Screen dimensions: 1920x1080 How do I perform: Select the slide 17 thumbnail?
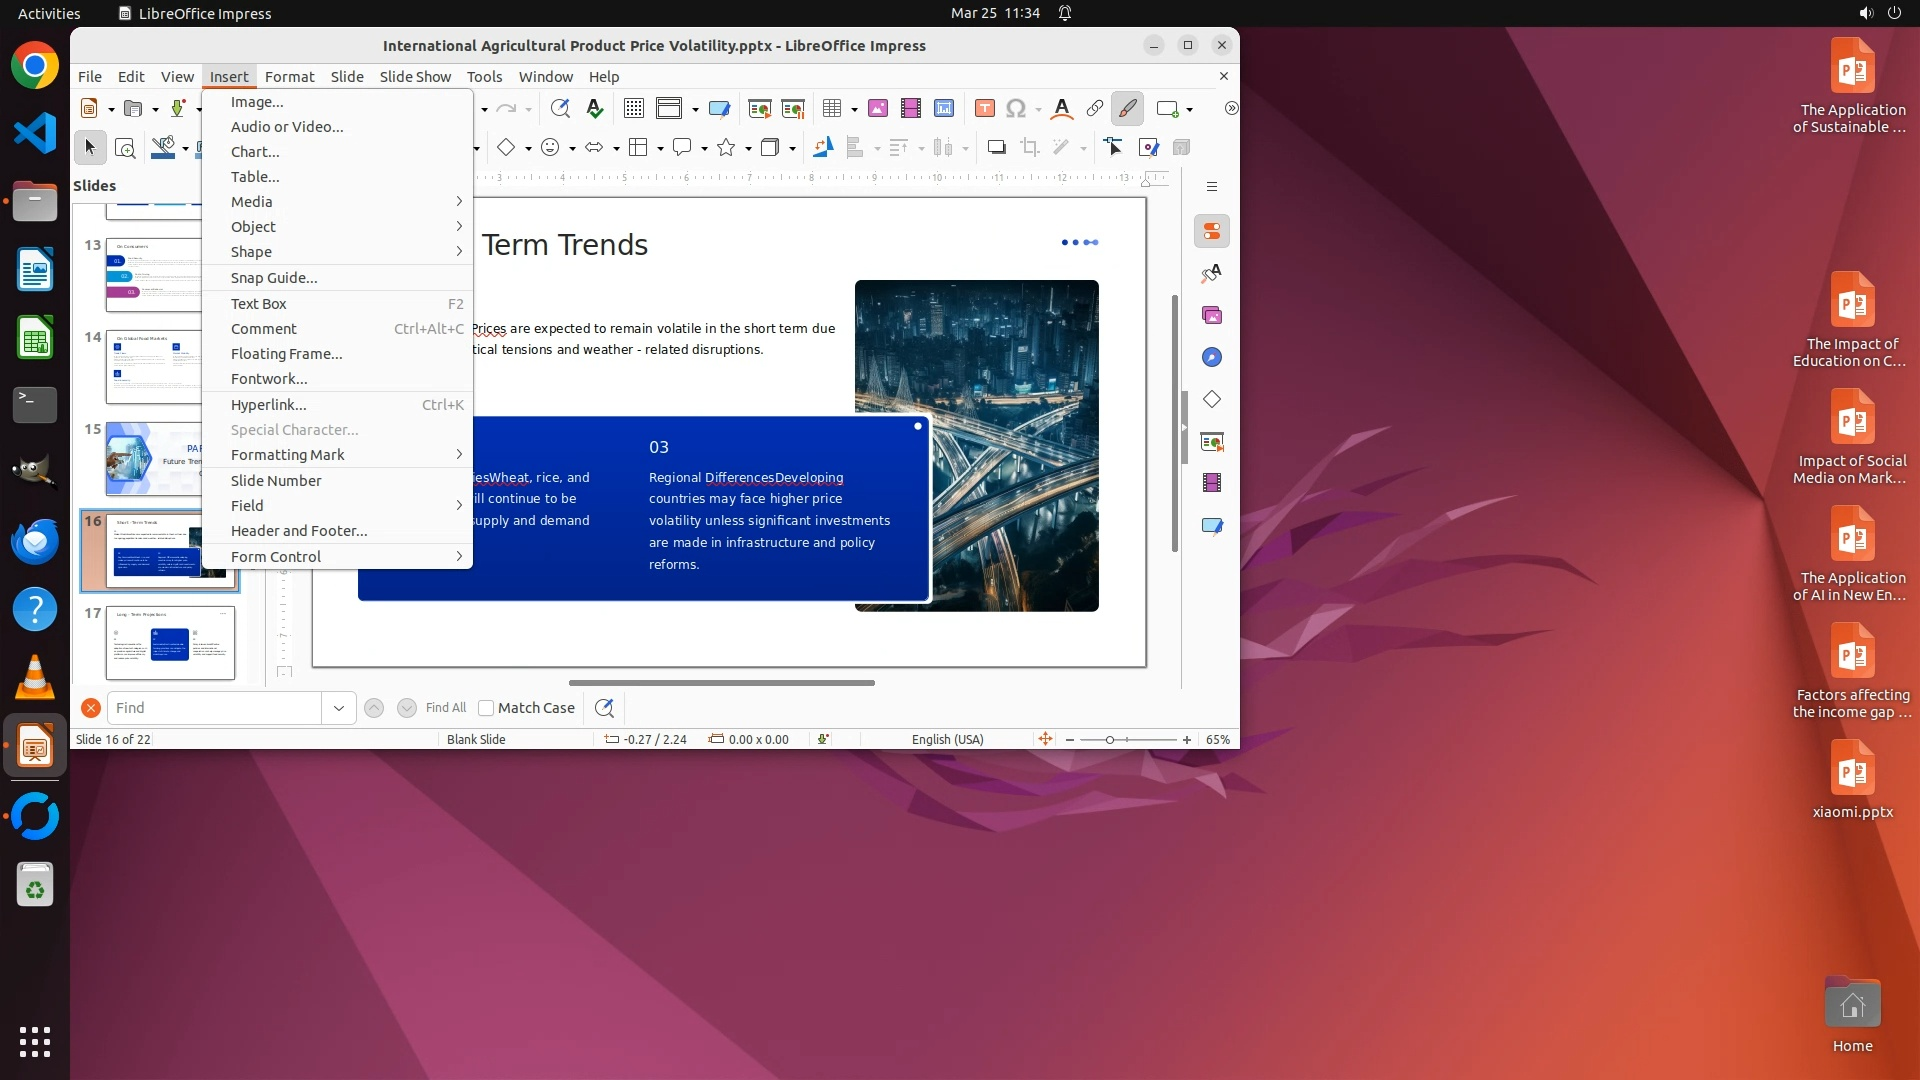(x=170, y=643)
